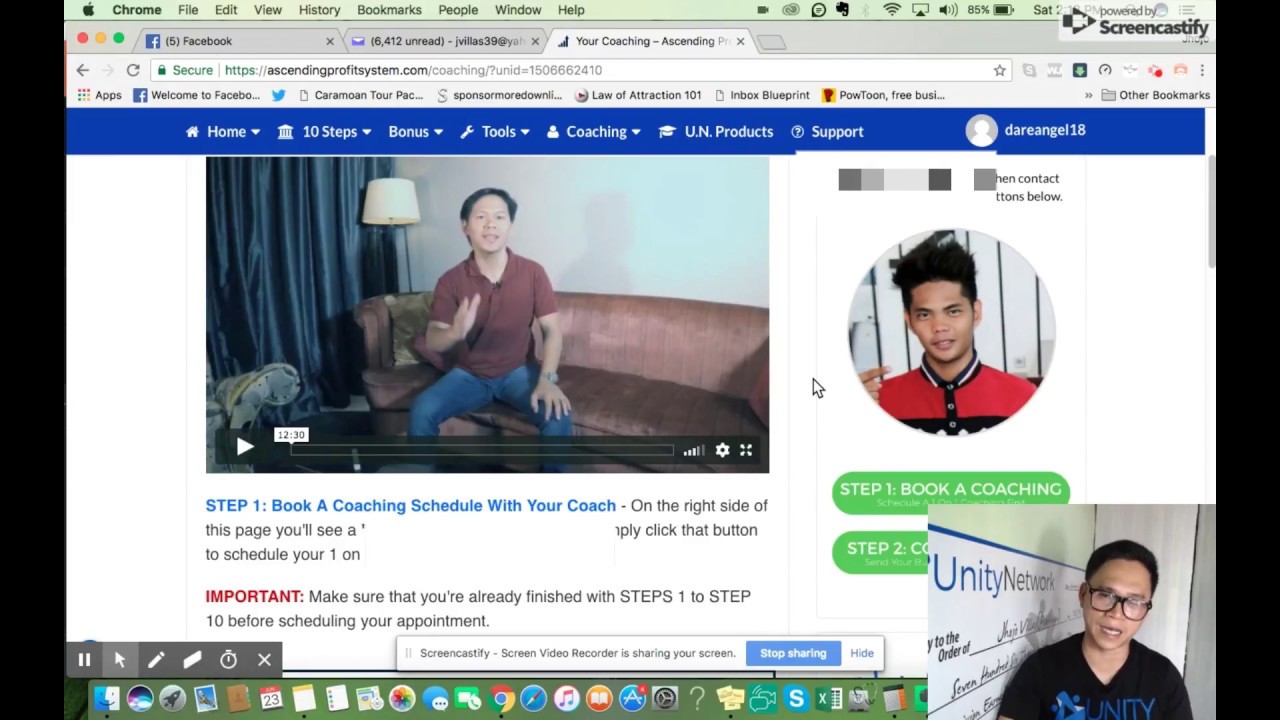Select the Screencastify pen tool
1280x720 pixels.
pos(156,660)
